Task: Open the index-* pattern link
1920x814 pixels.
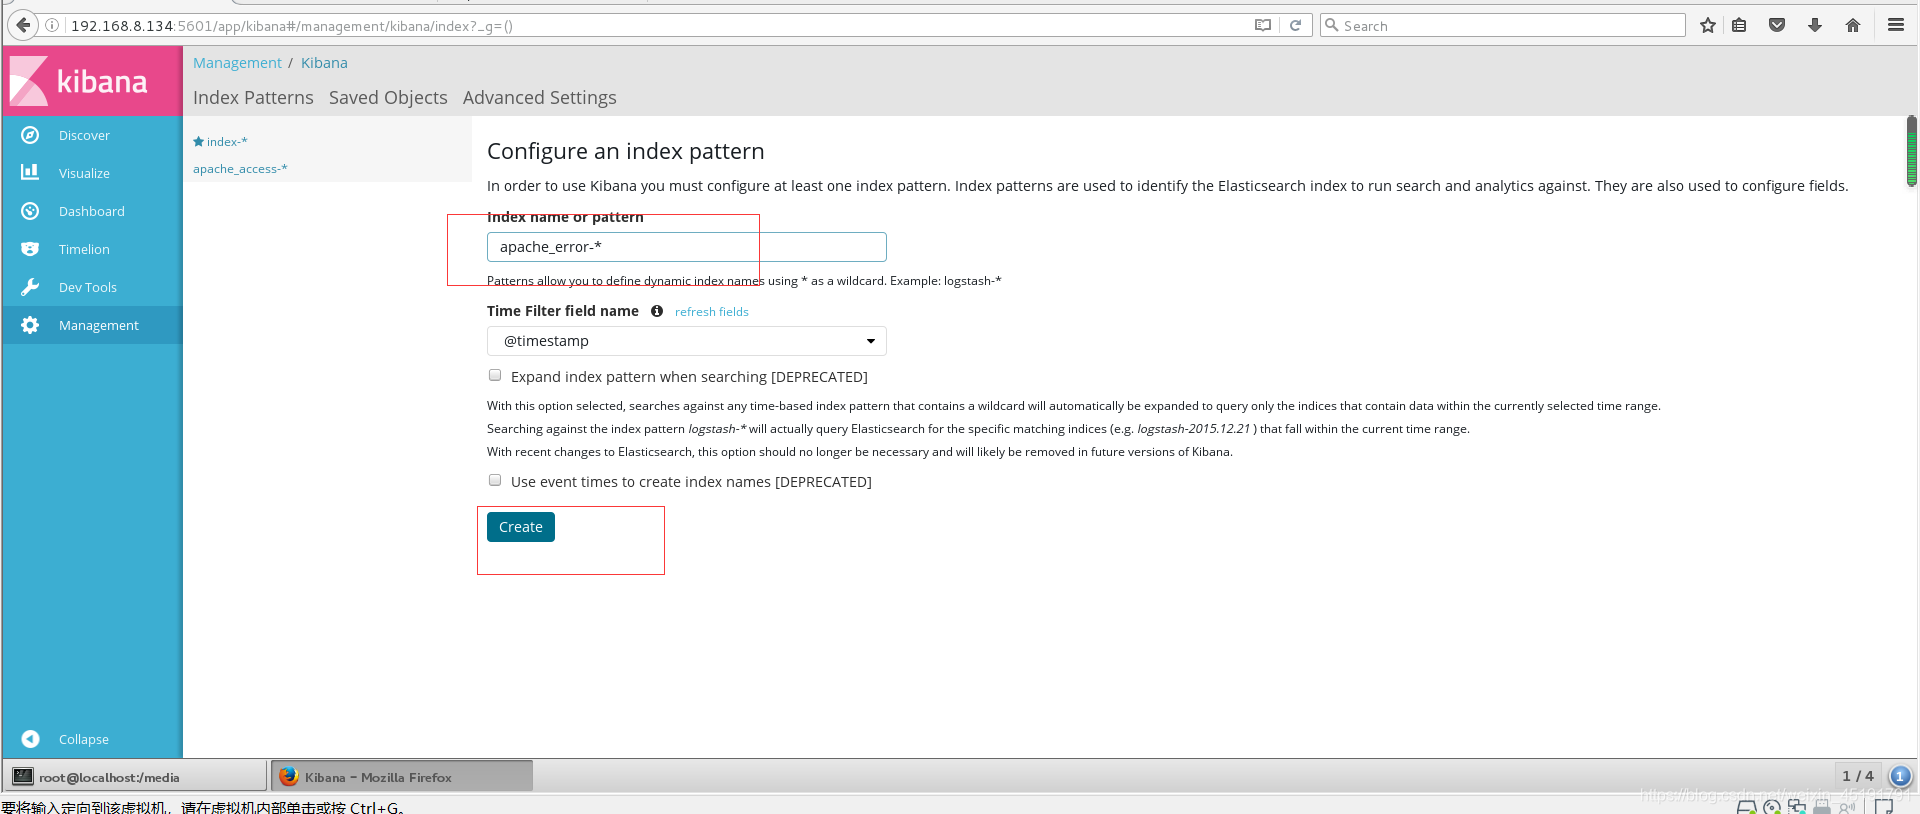Action: tap(227, 142)
